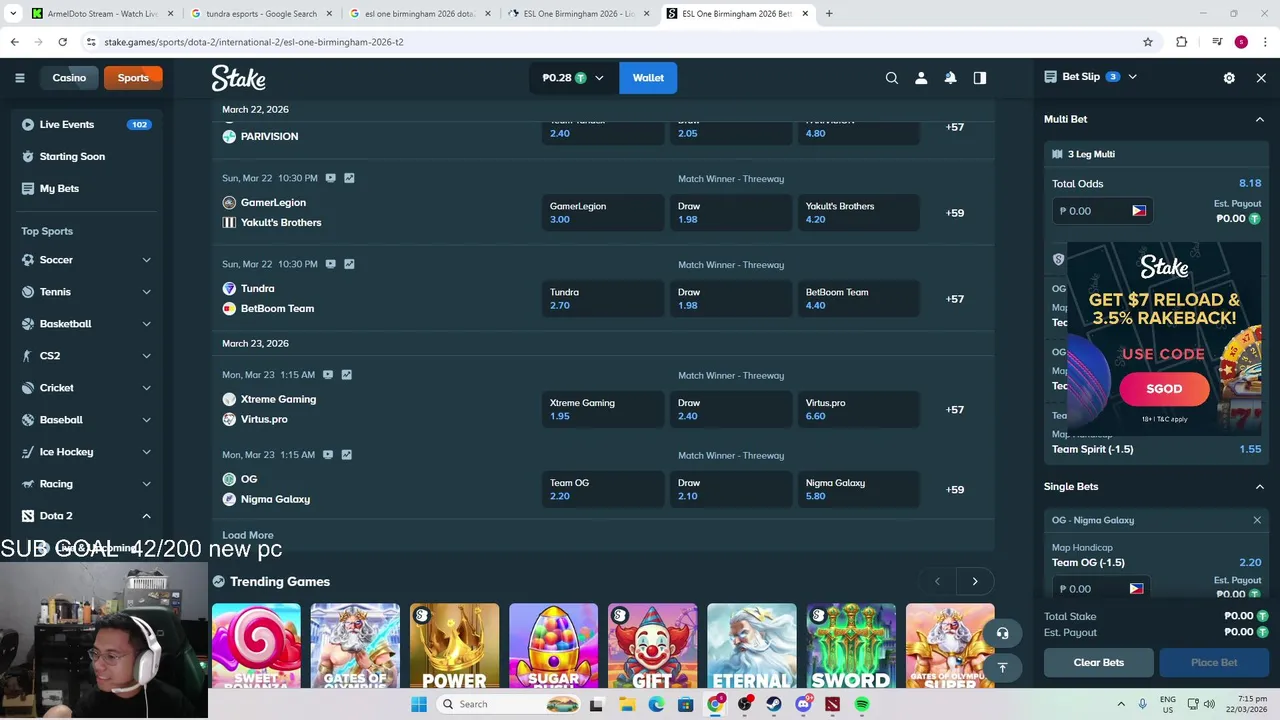Open bet slip settings gear

(1229, 78)
